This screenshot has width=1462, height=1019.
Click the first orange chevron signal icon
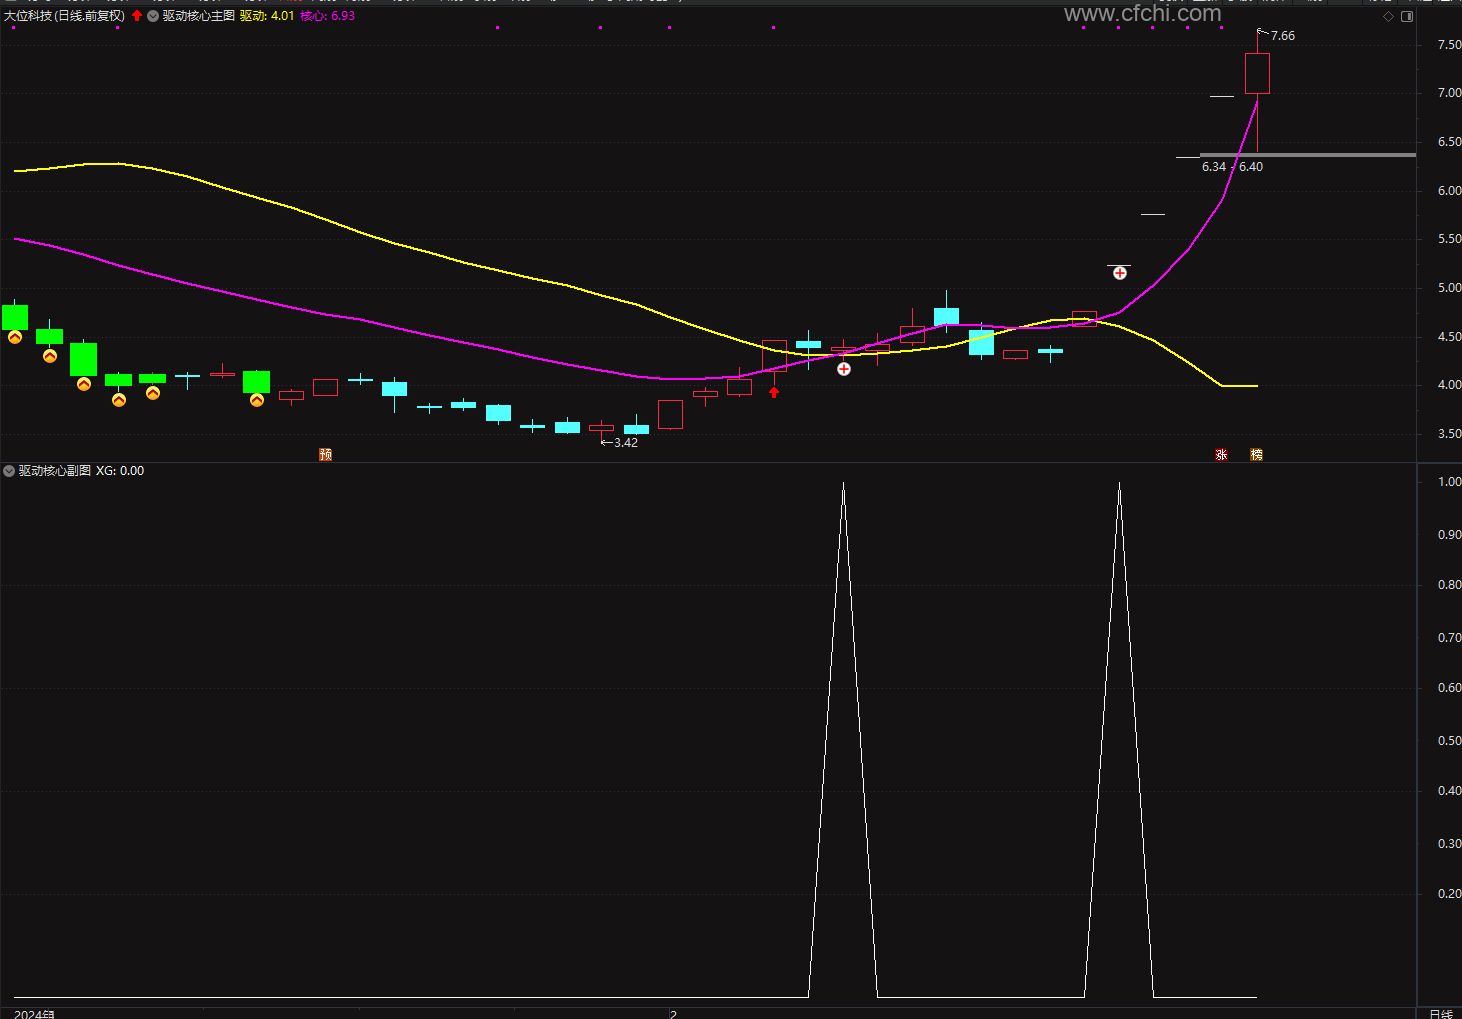(x=15, y=337)
